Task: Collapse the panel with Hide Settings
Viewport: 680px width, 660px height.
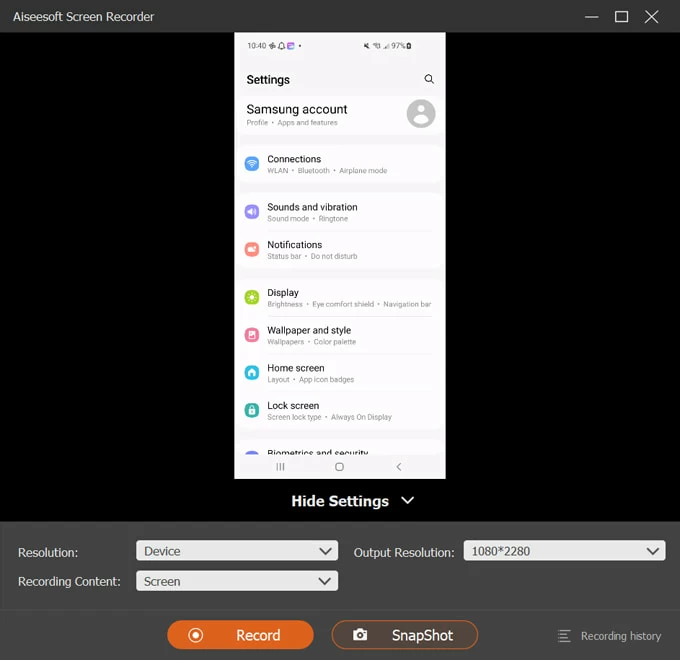Action: point(352,501)
